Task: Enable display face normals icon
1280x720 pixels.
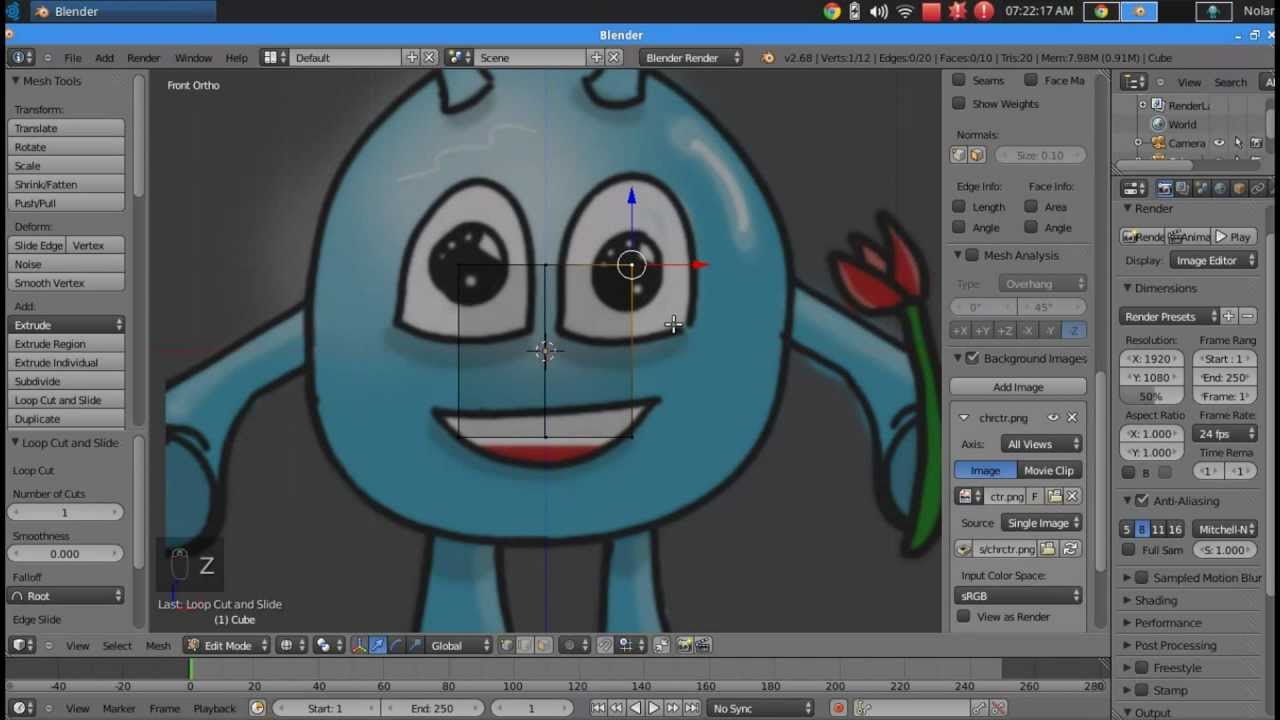Action: coord(977,155)
